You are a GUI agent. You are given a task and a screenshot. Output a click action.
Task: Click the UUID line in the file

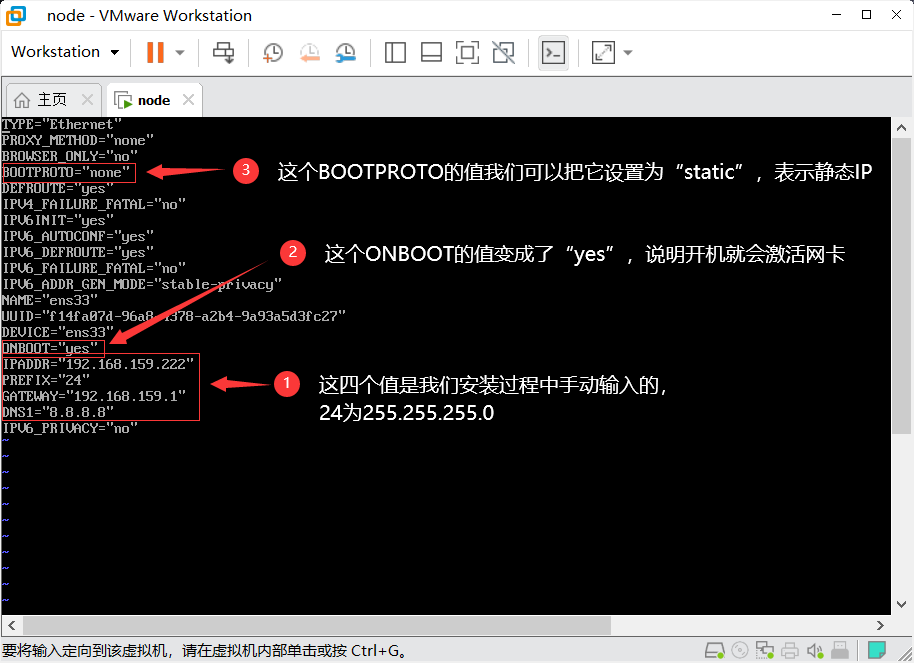[x=174, y=317]
